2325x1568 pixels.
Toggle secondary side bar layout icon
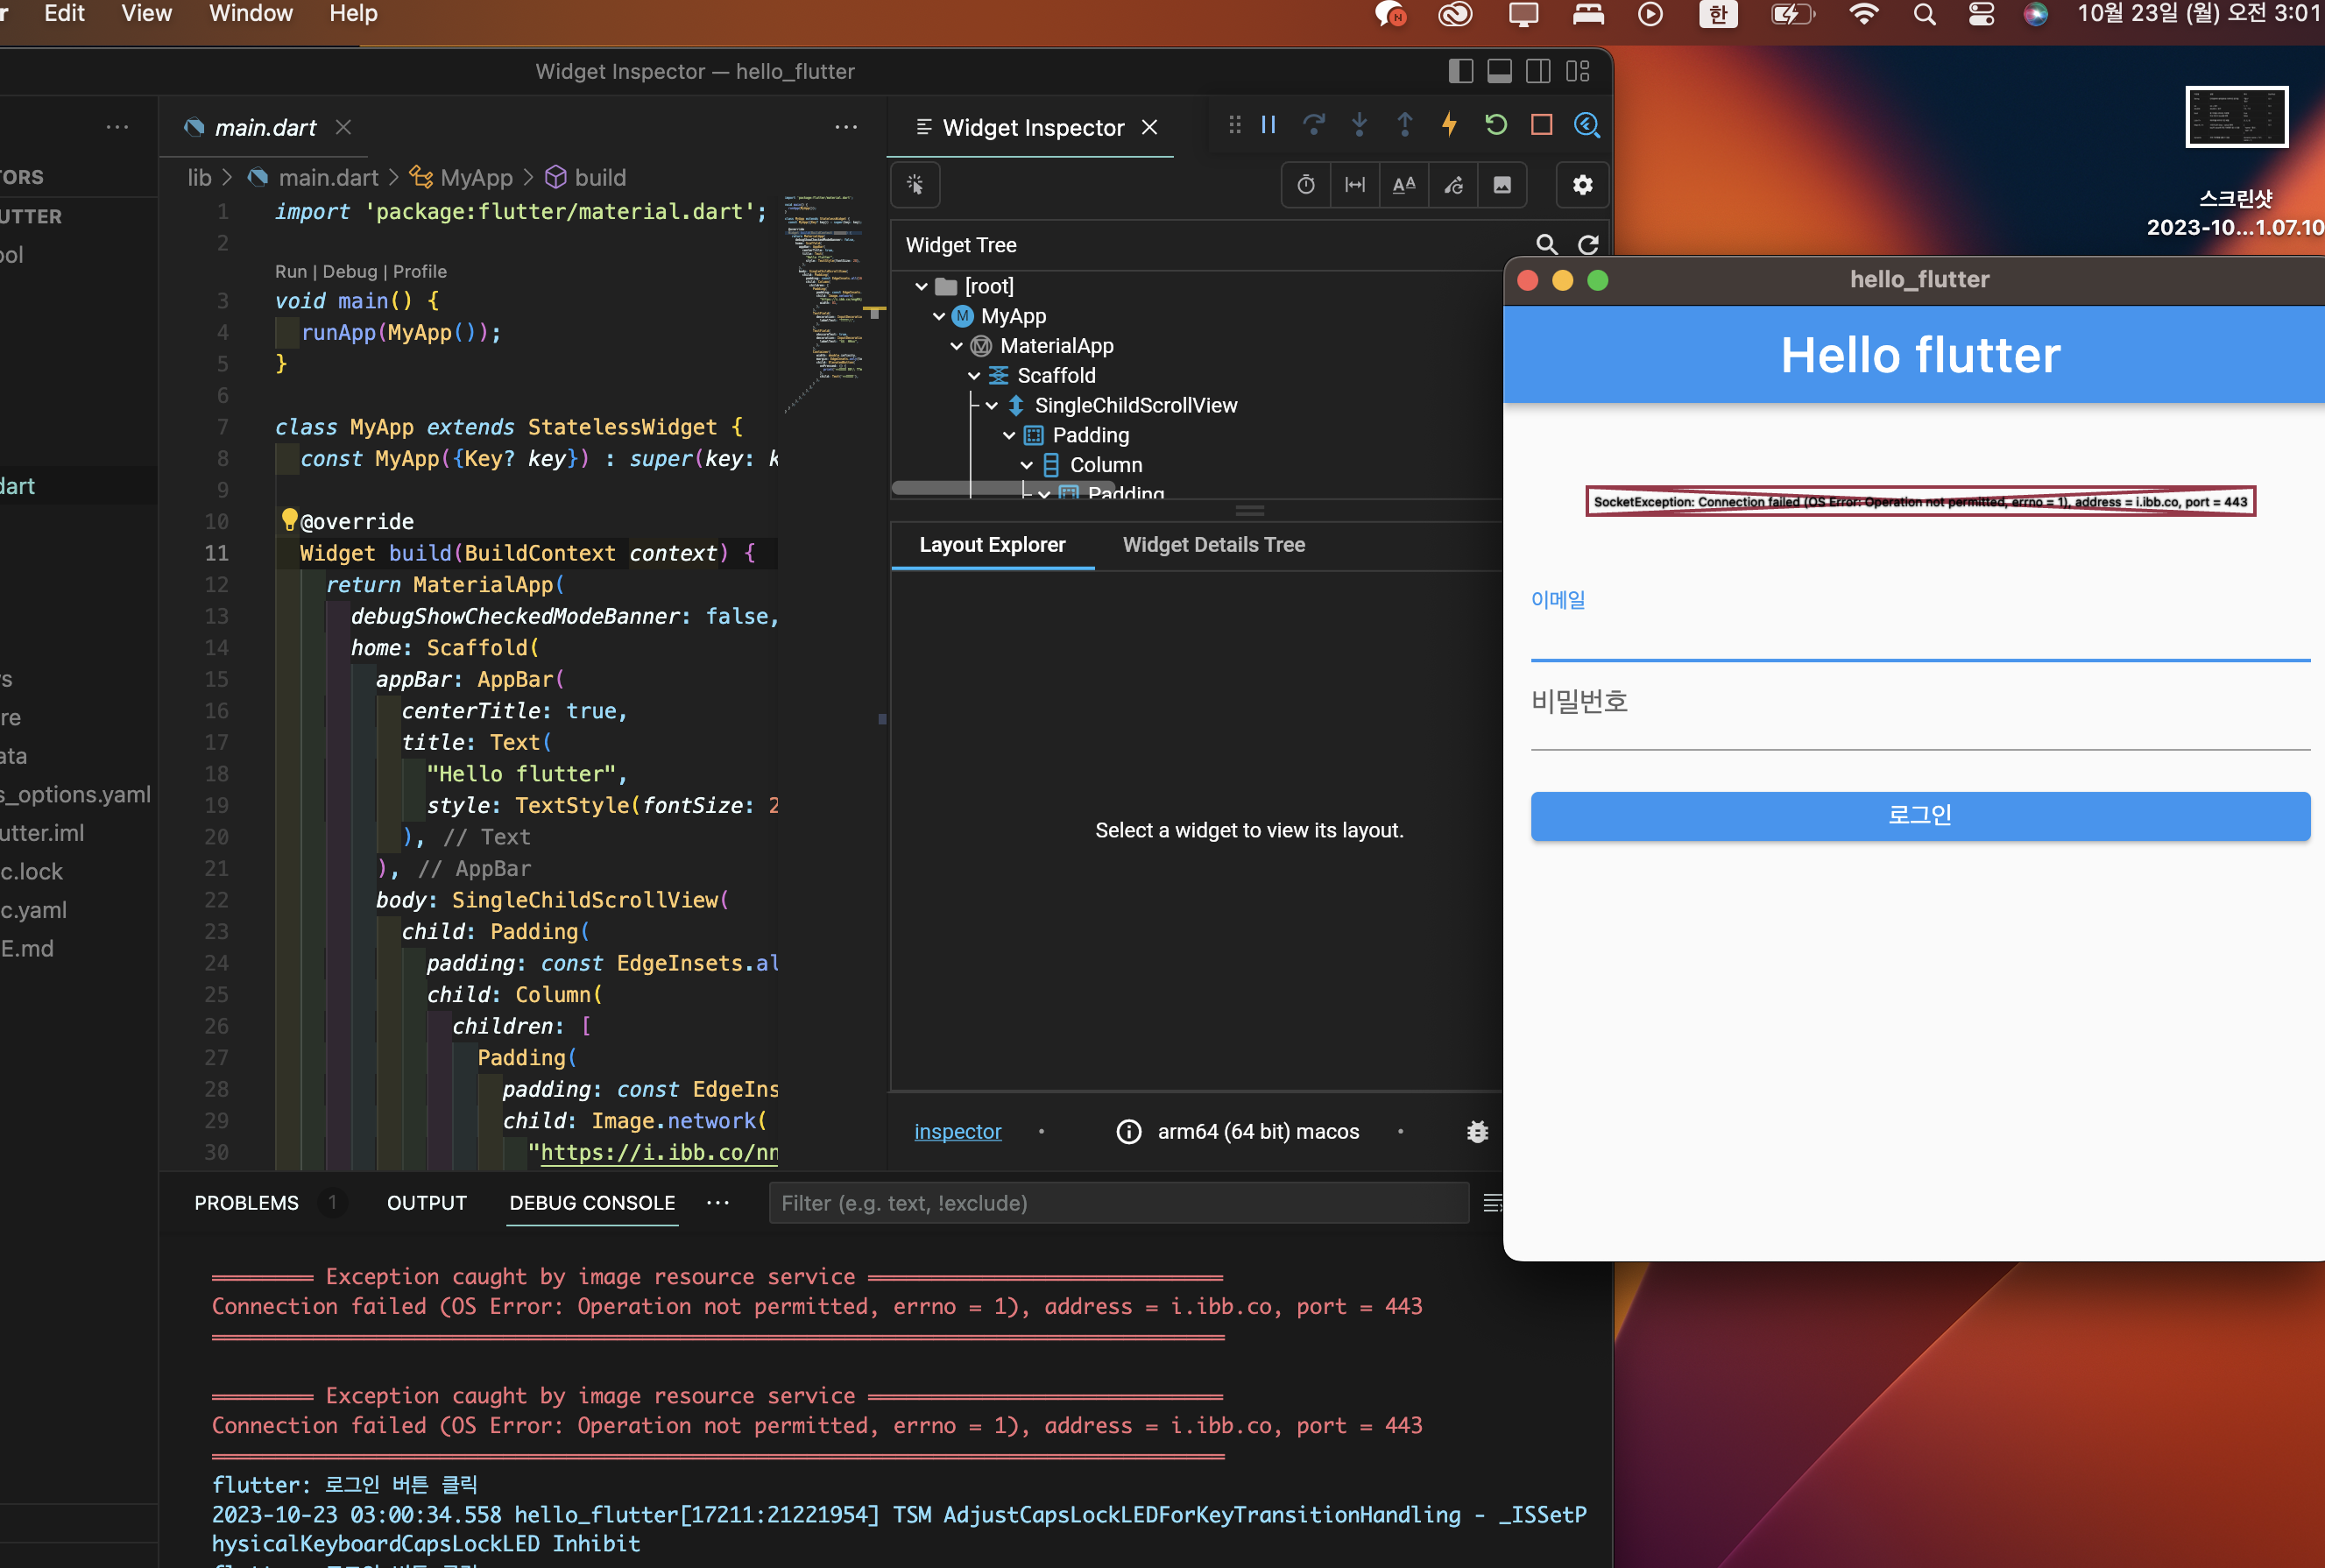1539,71
